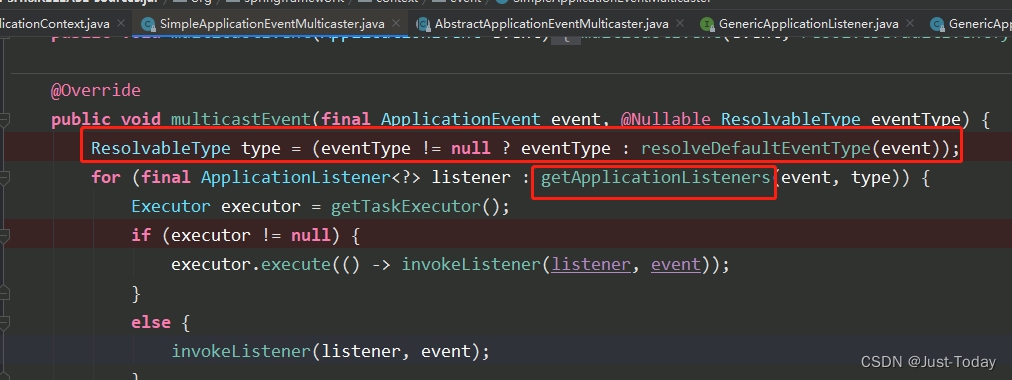Click the execute call on executor
The width and height of the screenshot is (1012, 380).
[x=295, y=265]
